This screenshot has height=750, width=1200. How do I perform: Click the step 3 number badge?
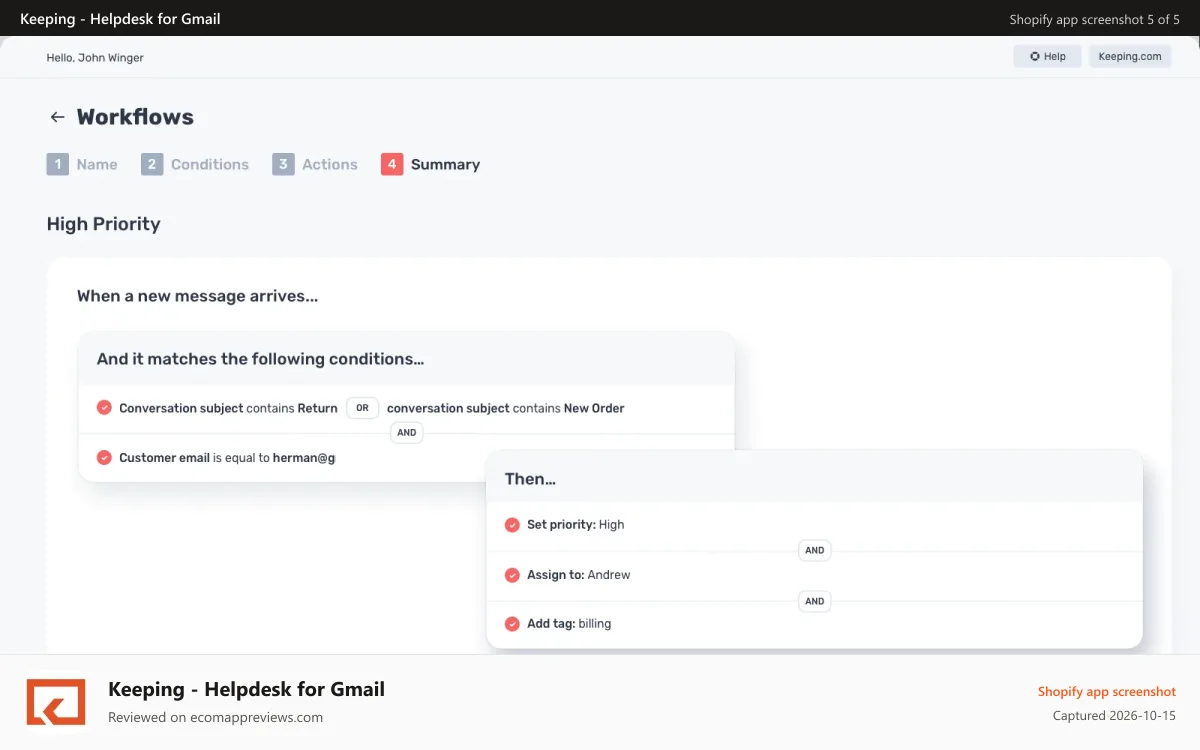(x=283, y=164)
